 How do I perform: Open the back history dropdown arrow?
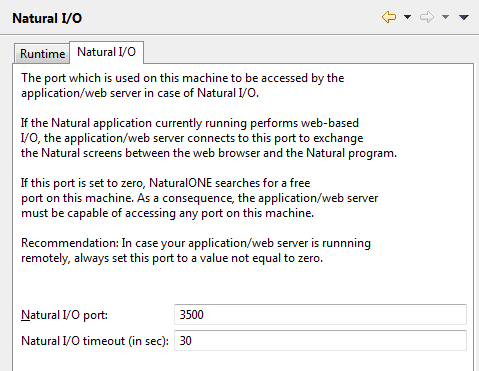pyautogui.click(x=407, y=17)
